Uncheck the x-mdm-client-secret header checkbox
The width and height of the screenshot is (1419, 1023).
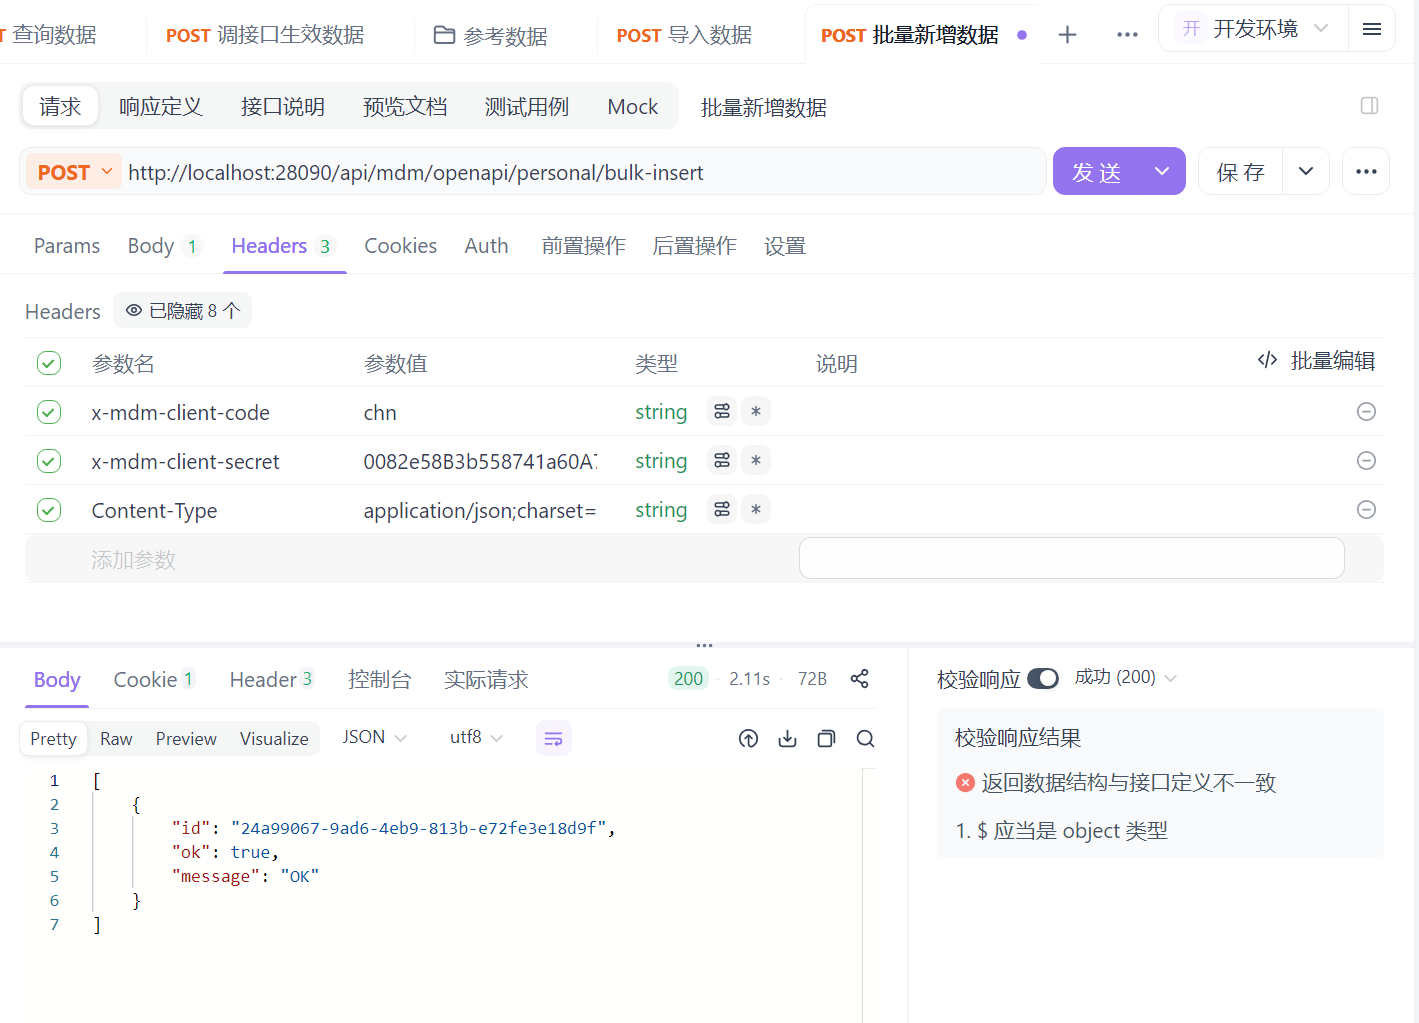coord(49,461)
